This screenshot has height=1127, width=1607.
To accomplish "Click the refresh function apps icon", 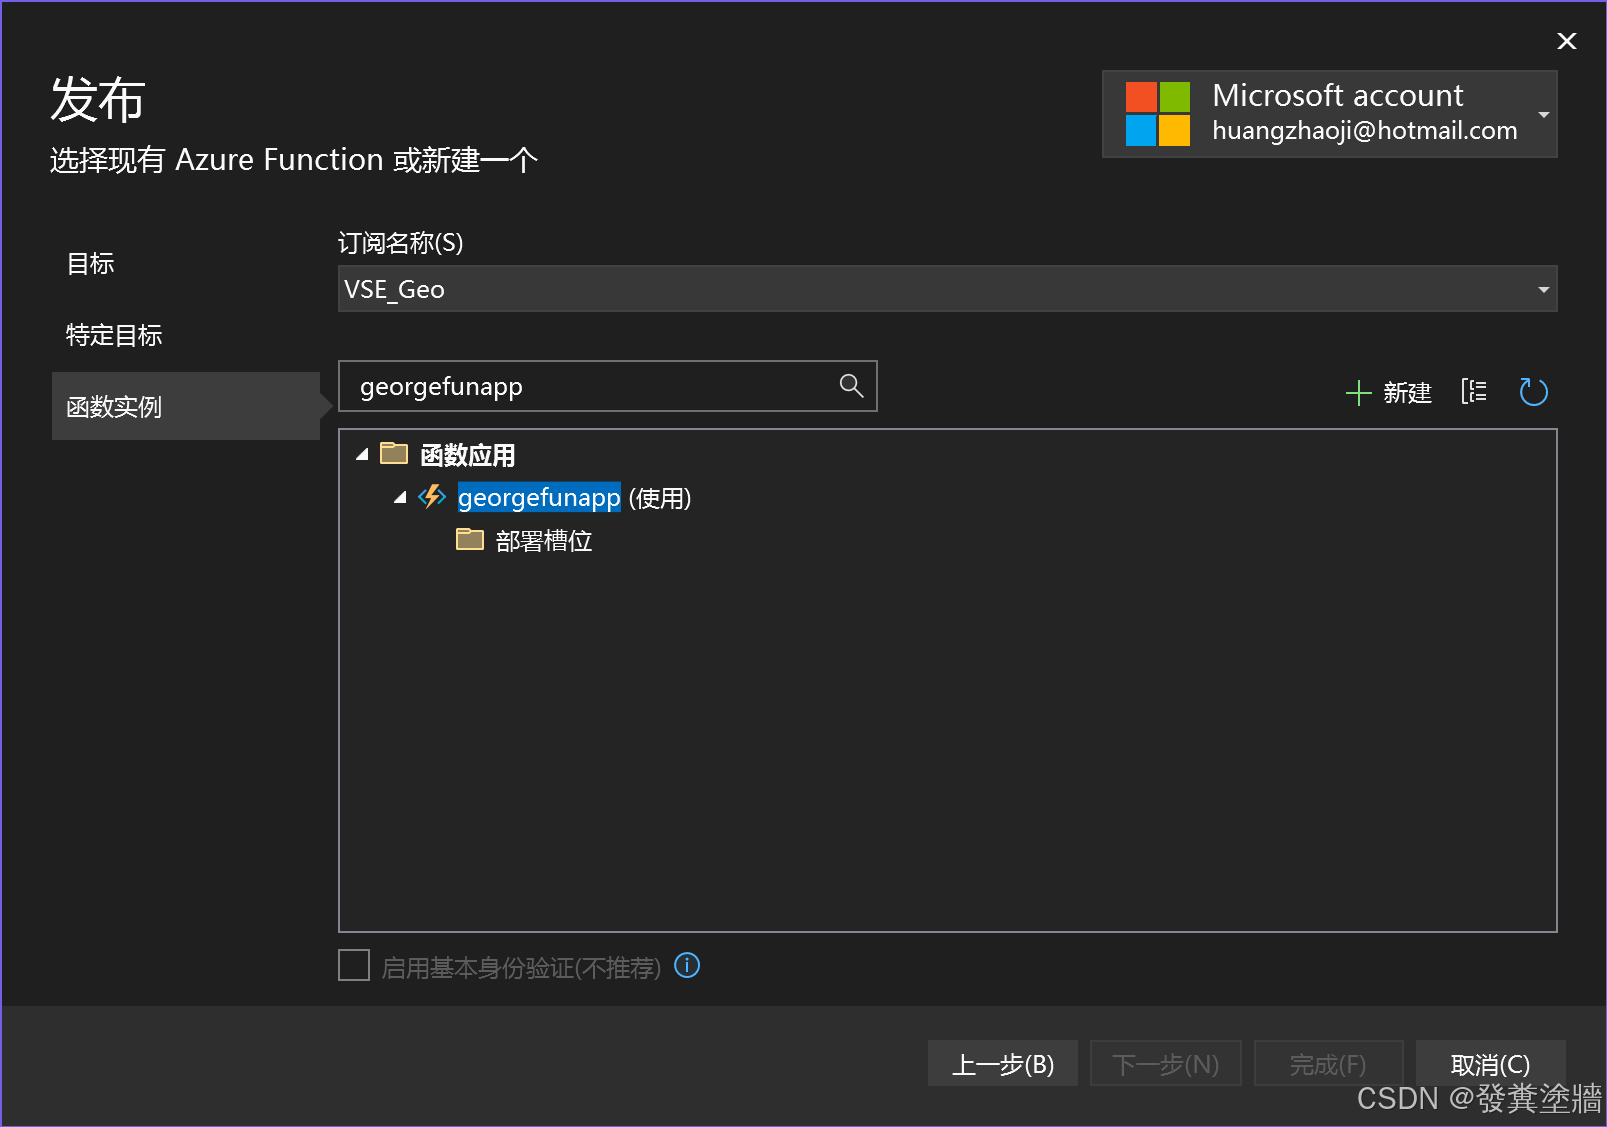I will point(1533,392).
